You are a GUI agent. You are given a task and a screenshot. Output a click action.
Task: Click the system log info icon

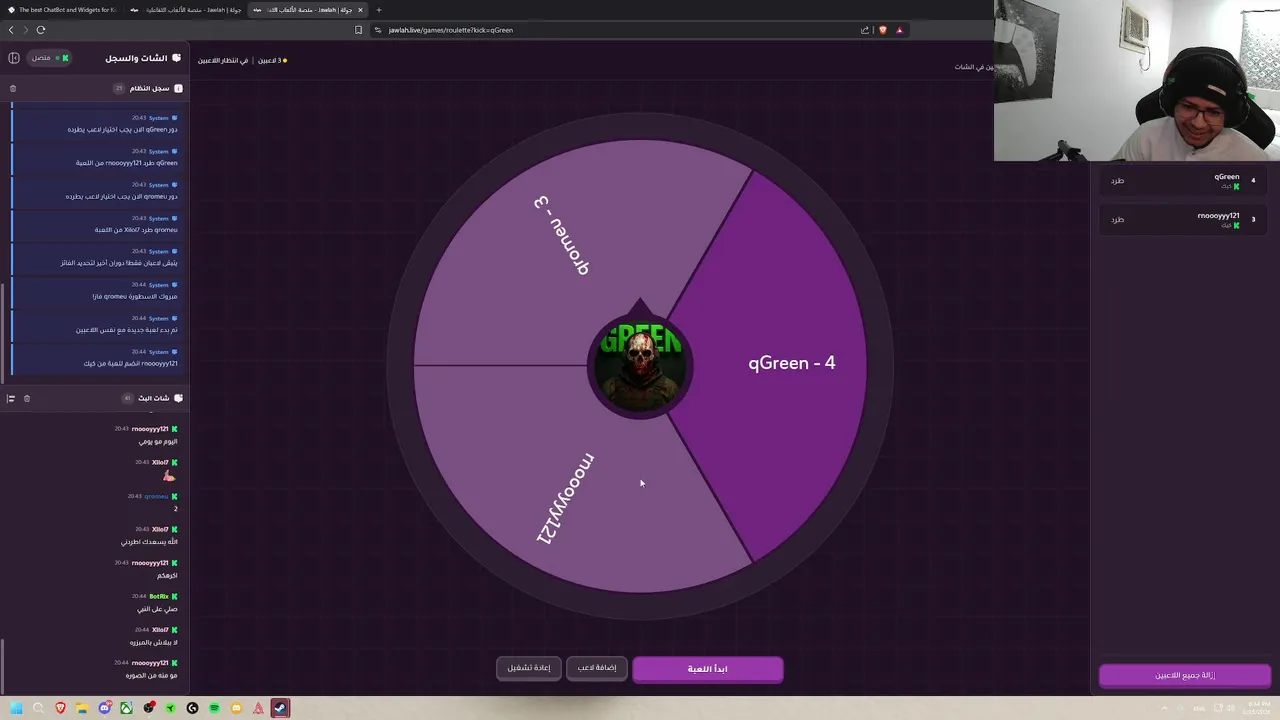point(178,89)
